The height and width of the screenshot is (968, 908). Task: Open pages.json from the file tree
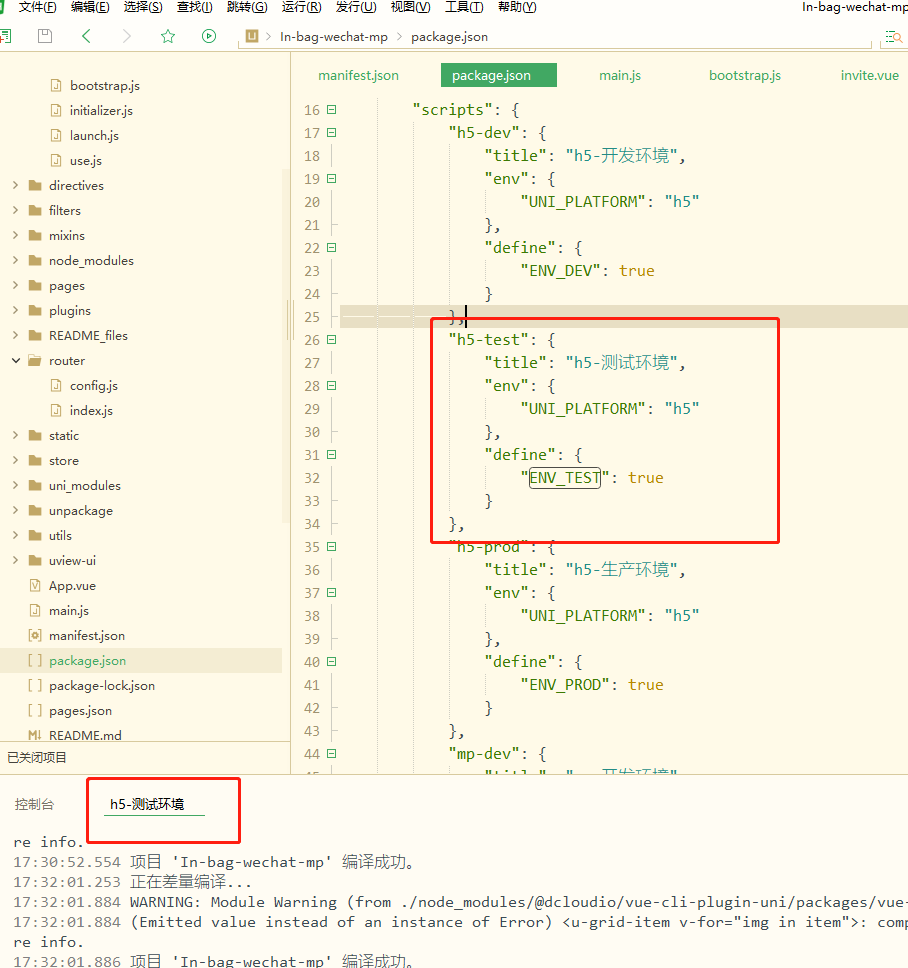80,711
